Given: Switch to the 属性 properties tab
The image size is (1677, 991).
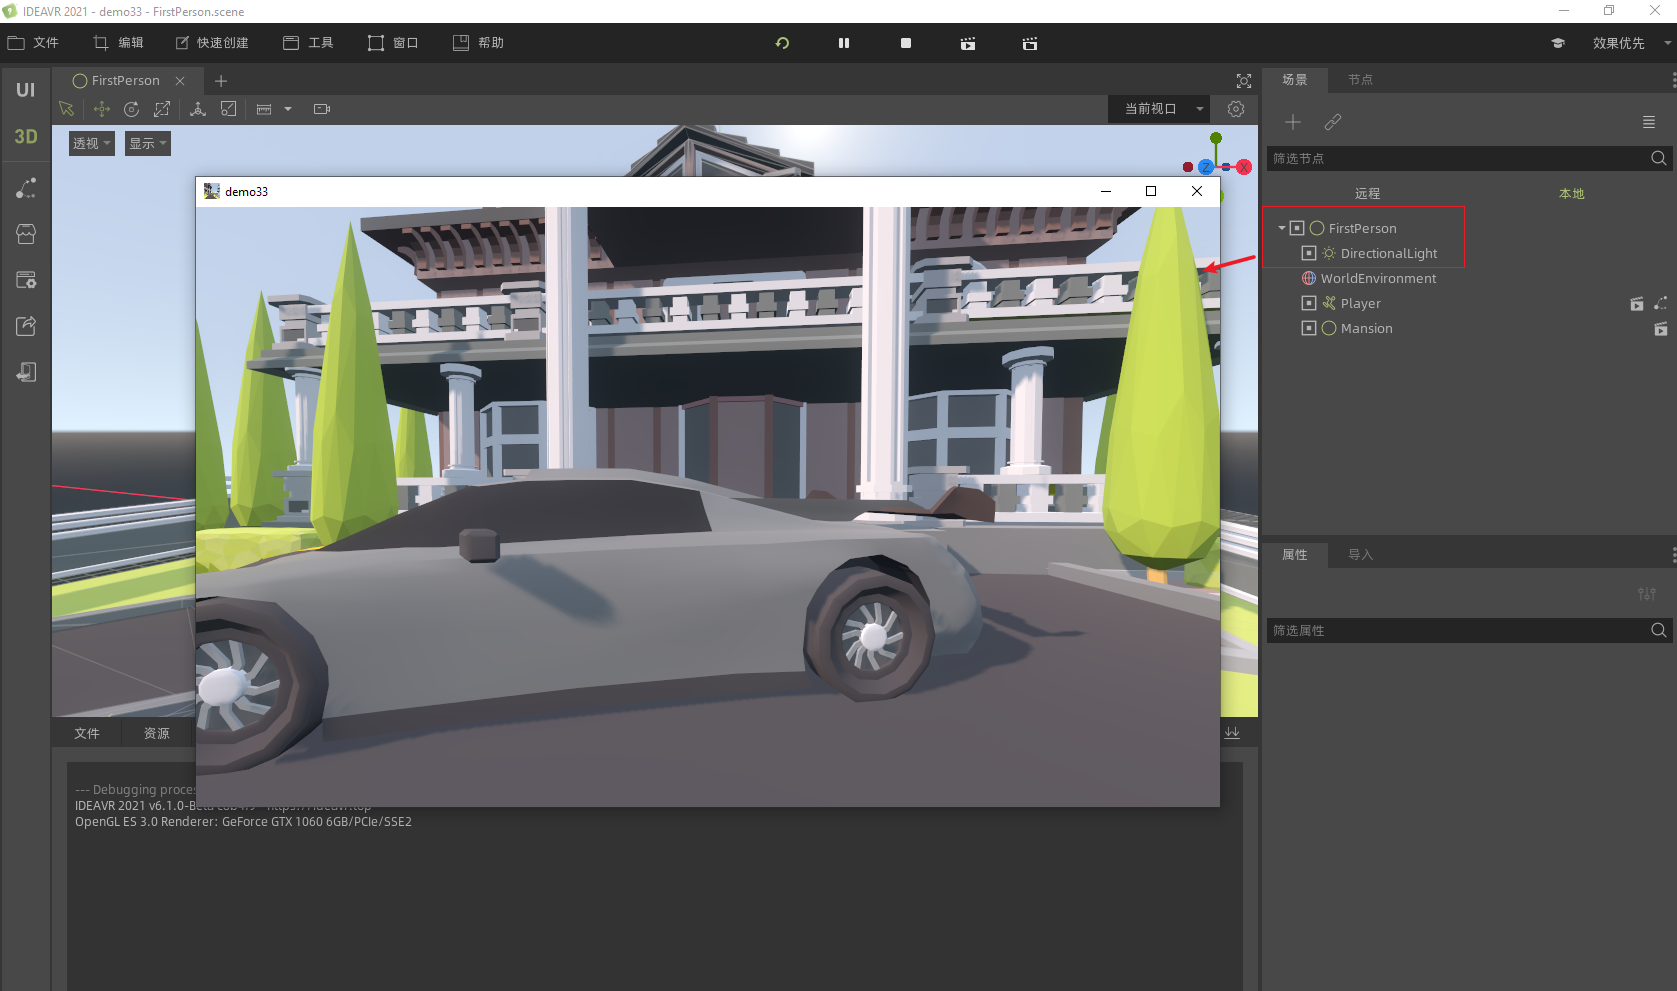Looking at the screenshot, I should tap(1295, 555).
